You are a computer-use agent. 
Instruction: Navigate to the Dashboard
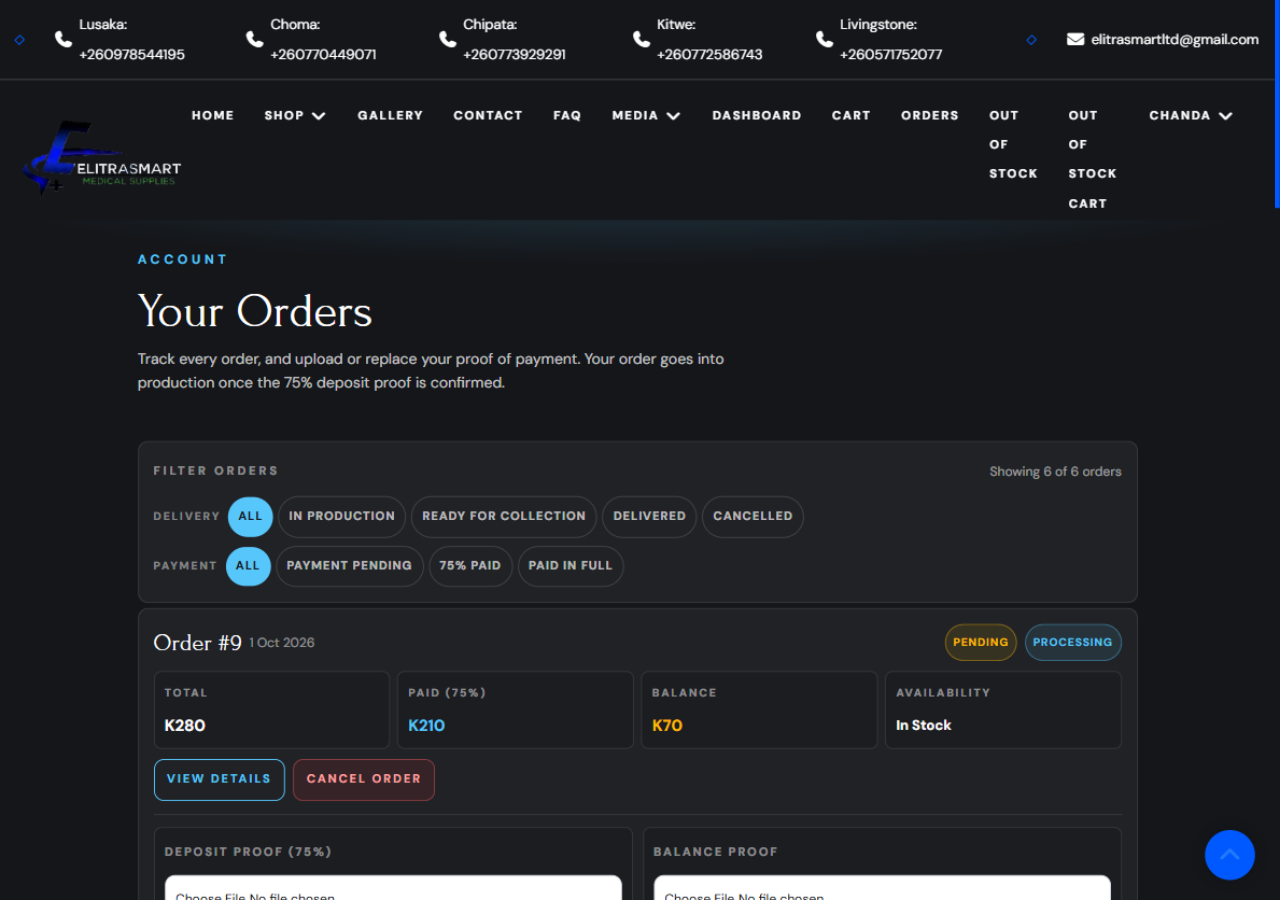coord(757,115)
